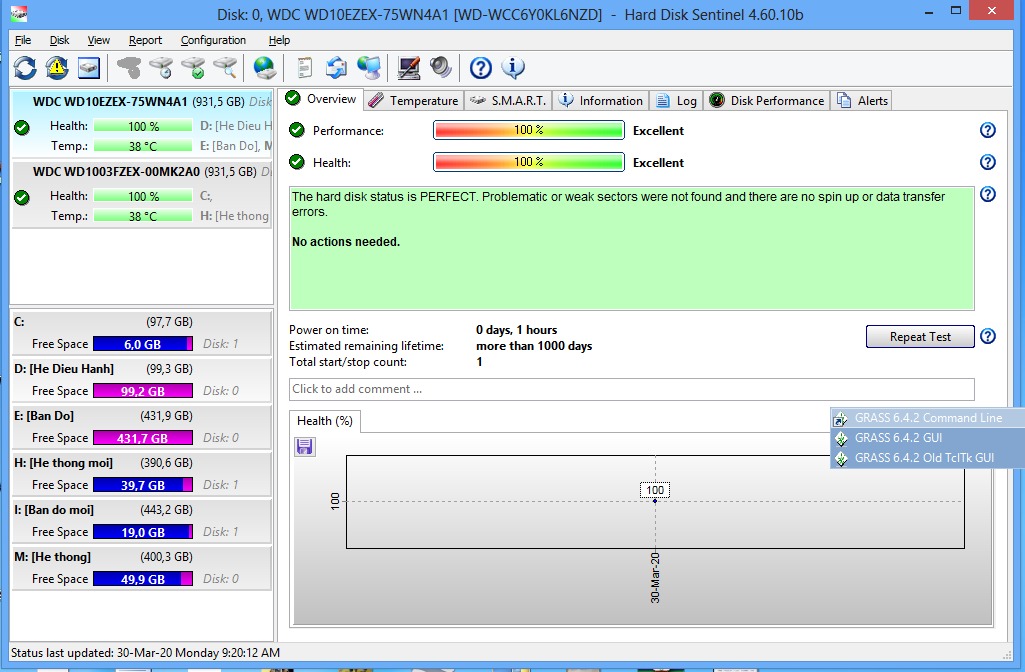Select the WDC WD1003FZEX-00MK2A0 disk entry
This screenshot has width=1025, height=672.
(x=116, y=171)
